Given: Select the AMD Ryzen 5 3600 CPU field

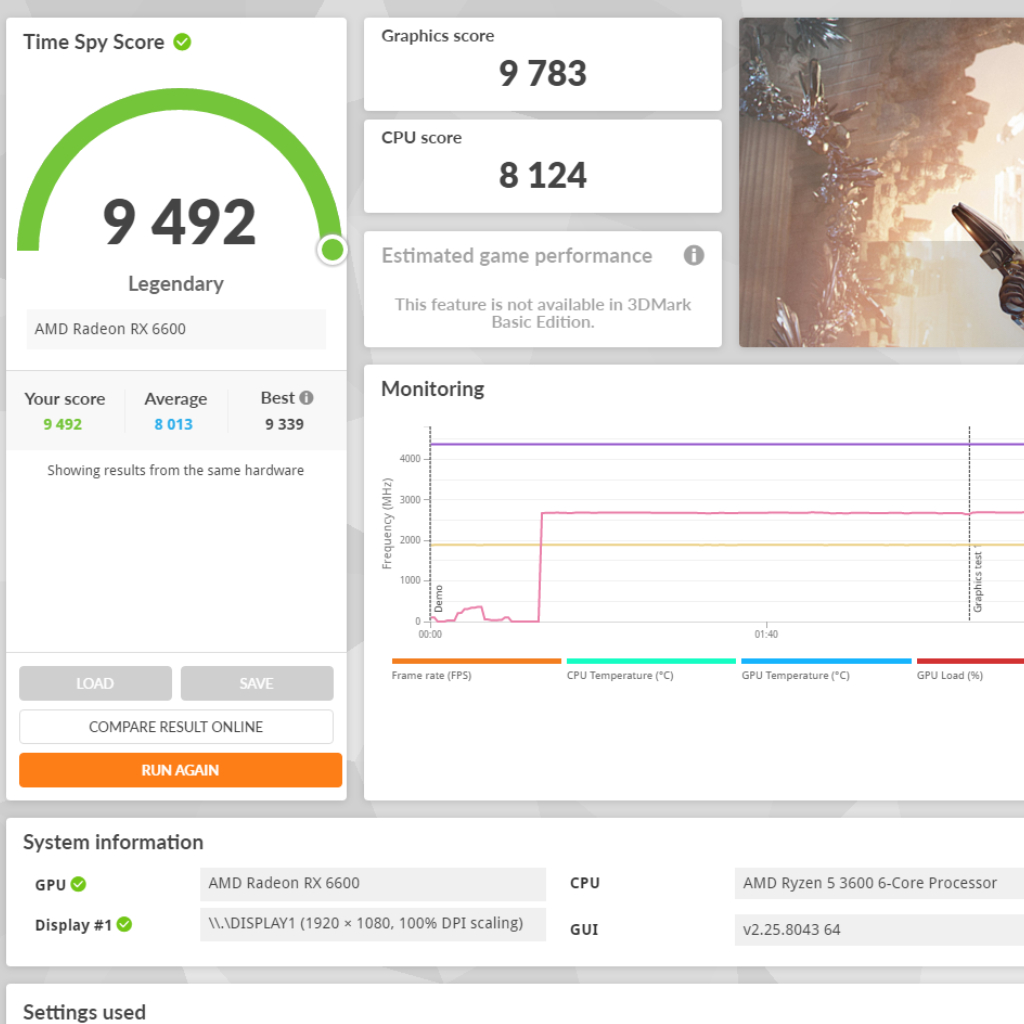Looking at the screenshot, I should click(x=879, y=884).
